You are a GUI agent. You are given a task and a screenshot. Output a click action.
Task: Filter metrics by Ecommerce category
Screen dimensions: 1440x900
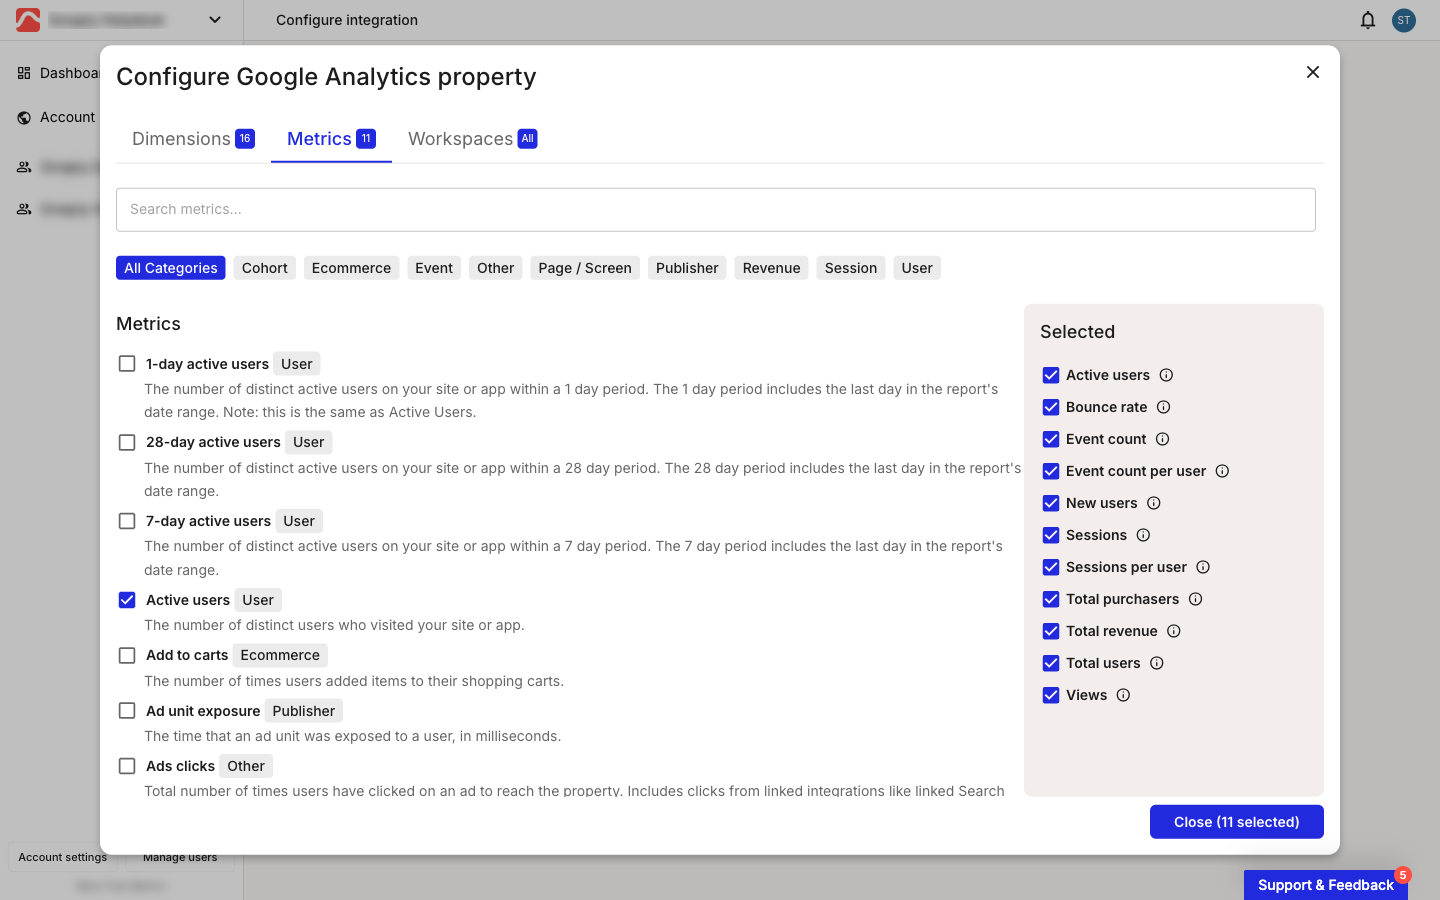pos(351,268)
